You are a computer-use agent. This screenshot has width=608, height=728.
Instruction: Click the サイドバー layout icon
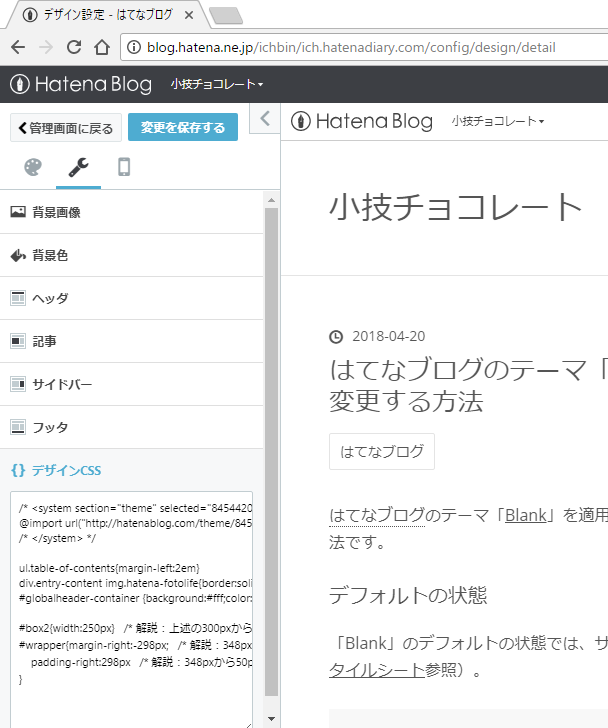tap(18, 384)
